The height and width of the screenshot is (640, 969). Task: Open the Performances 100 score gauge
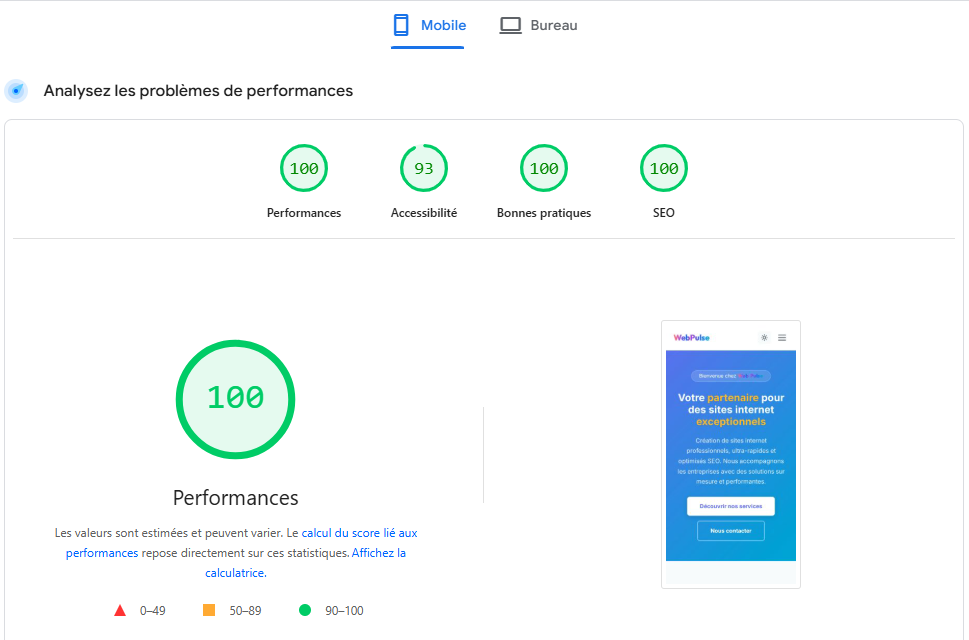pos(303,168)
